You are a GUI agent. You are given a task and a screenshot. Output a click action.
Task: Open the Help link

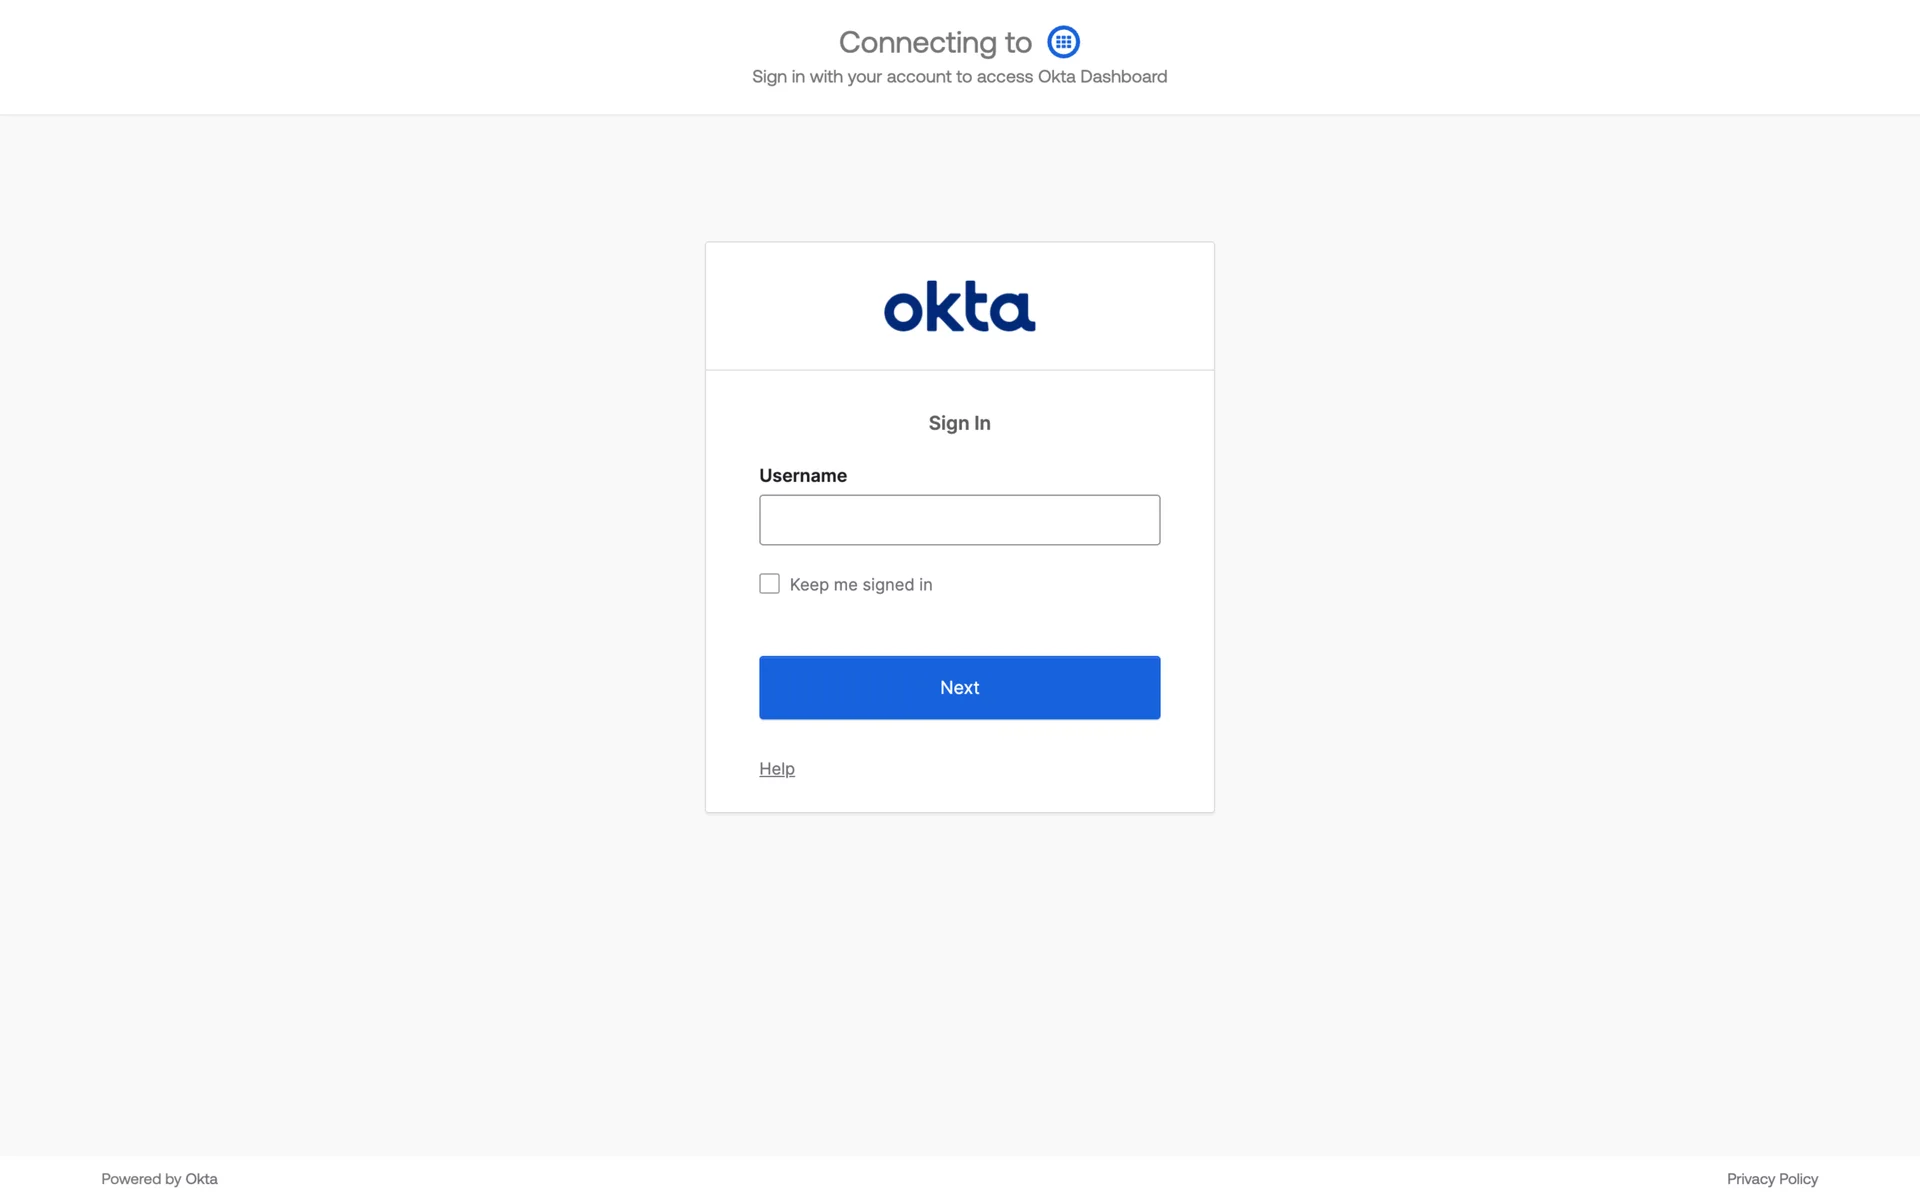coord(776,769)
